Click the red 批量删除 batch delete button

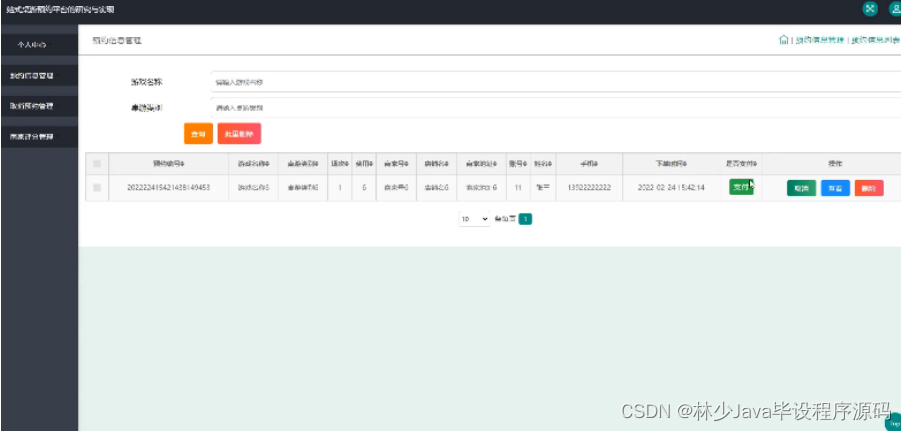(239, 133)
